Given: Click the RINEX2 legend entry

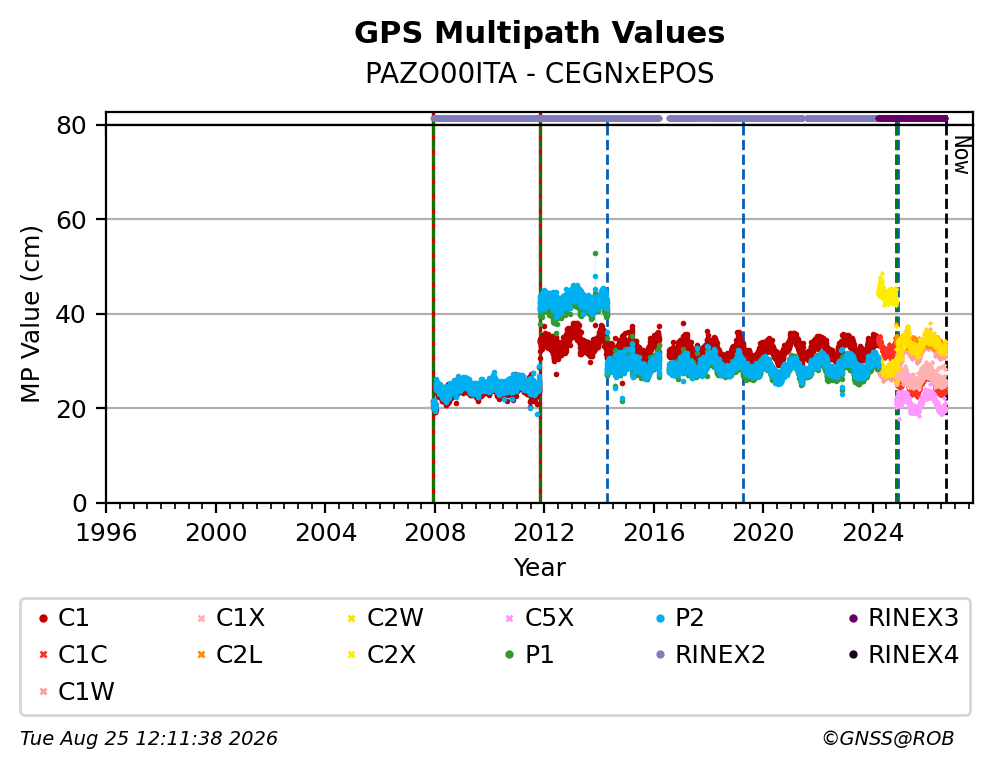Looking at the screenshot, I should point(710,655).
